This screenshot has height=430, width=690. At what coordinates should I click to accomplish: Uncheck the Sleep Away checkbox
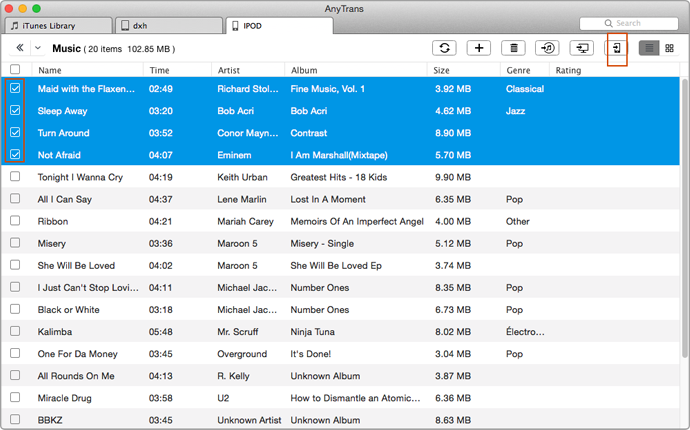pos(15,110)
